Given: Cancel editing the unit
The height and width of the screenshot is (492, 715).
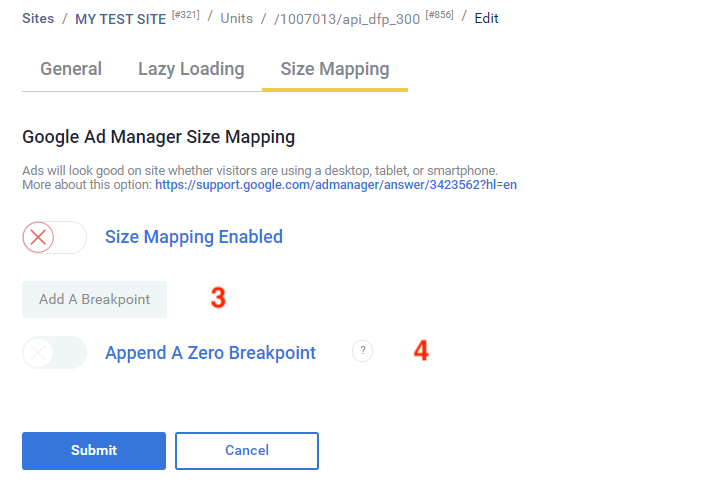Looking at the screenshot, I should click(x=247, y=451).
